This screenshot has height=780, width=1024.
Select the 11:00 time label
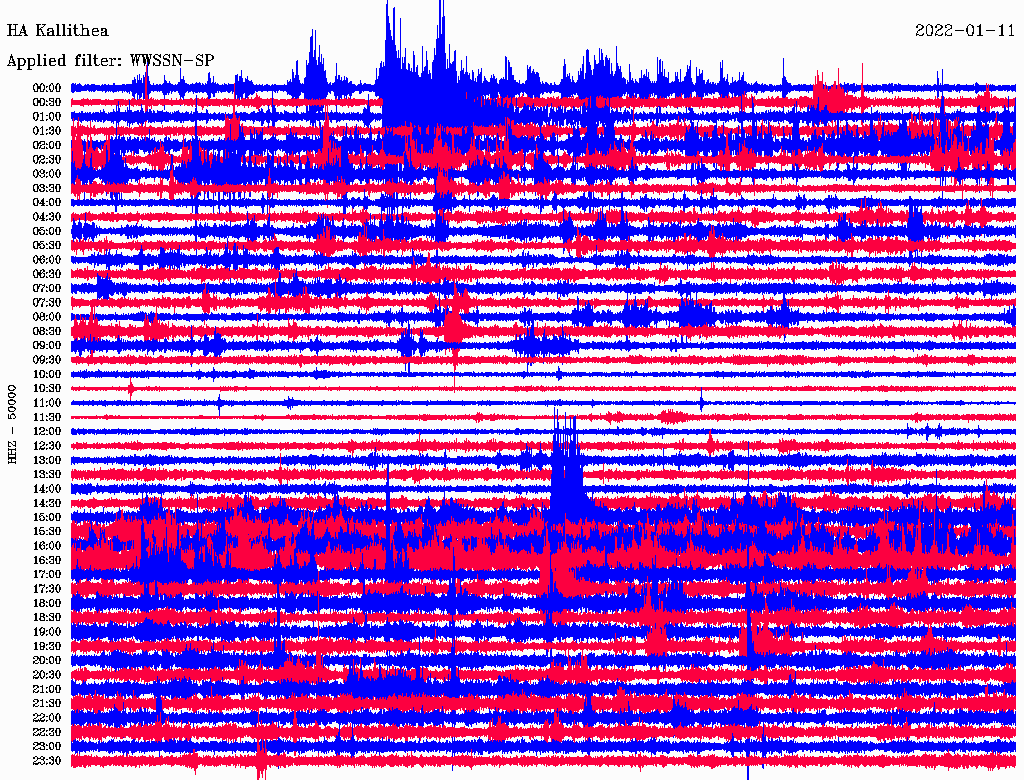coord(47,402)
